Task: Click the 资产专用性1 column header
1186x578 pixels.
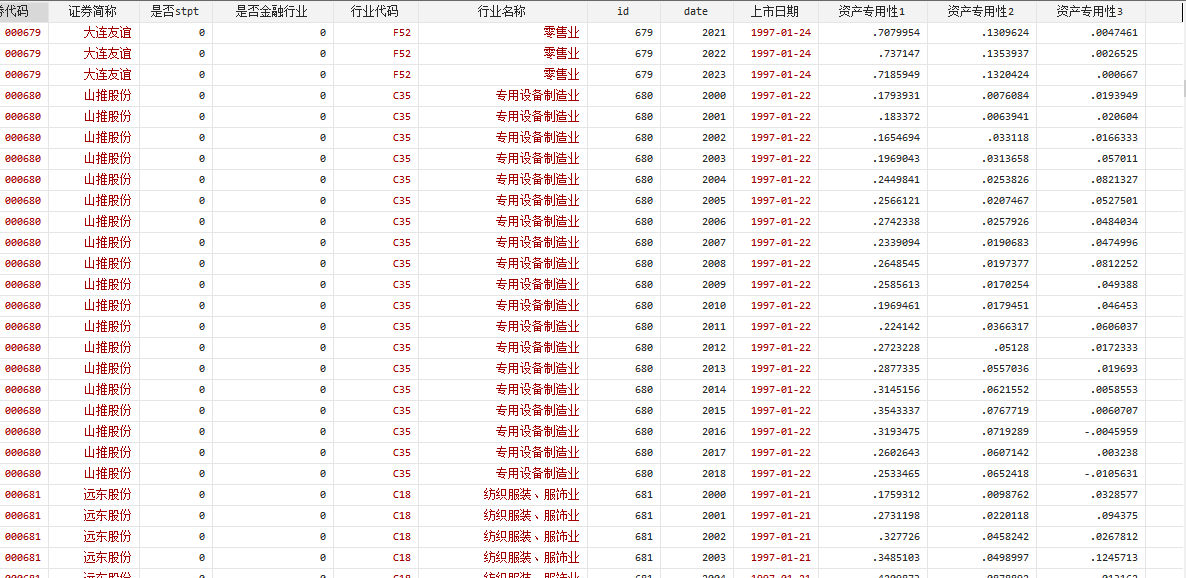Action: (x=872, y=11)
